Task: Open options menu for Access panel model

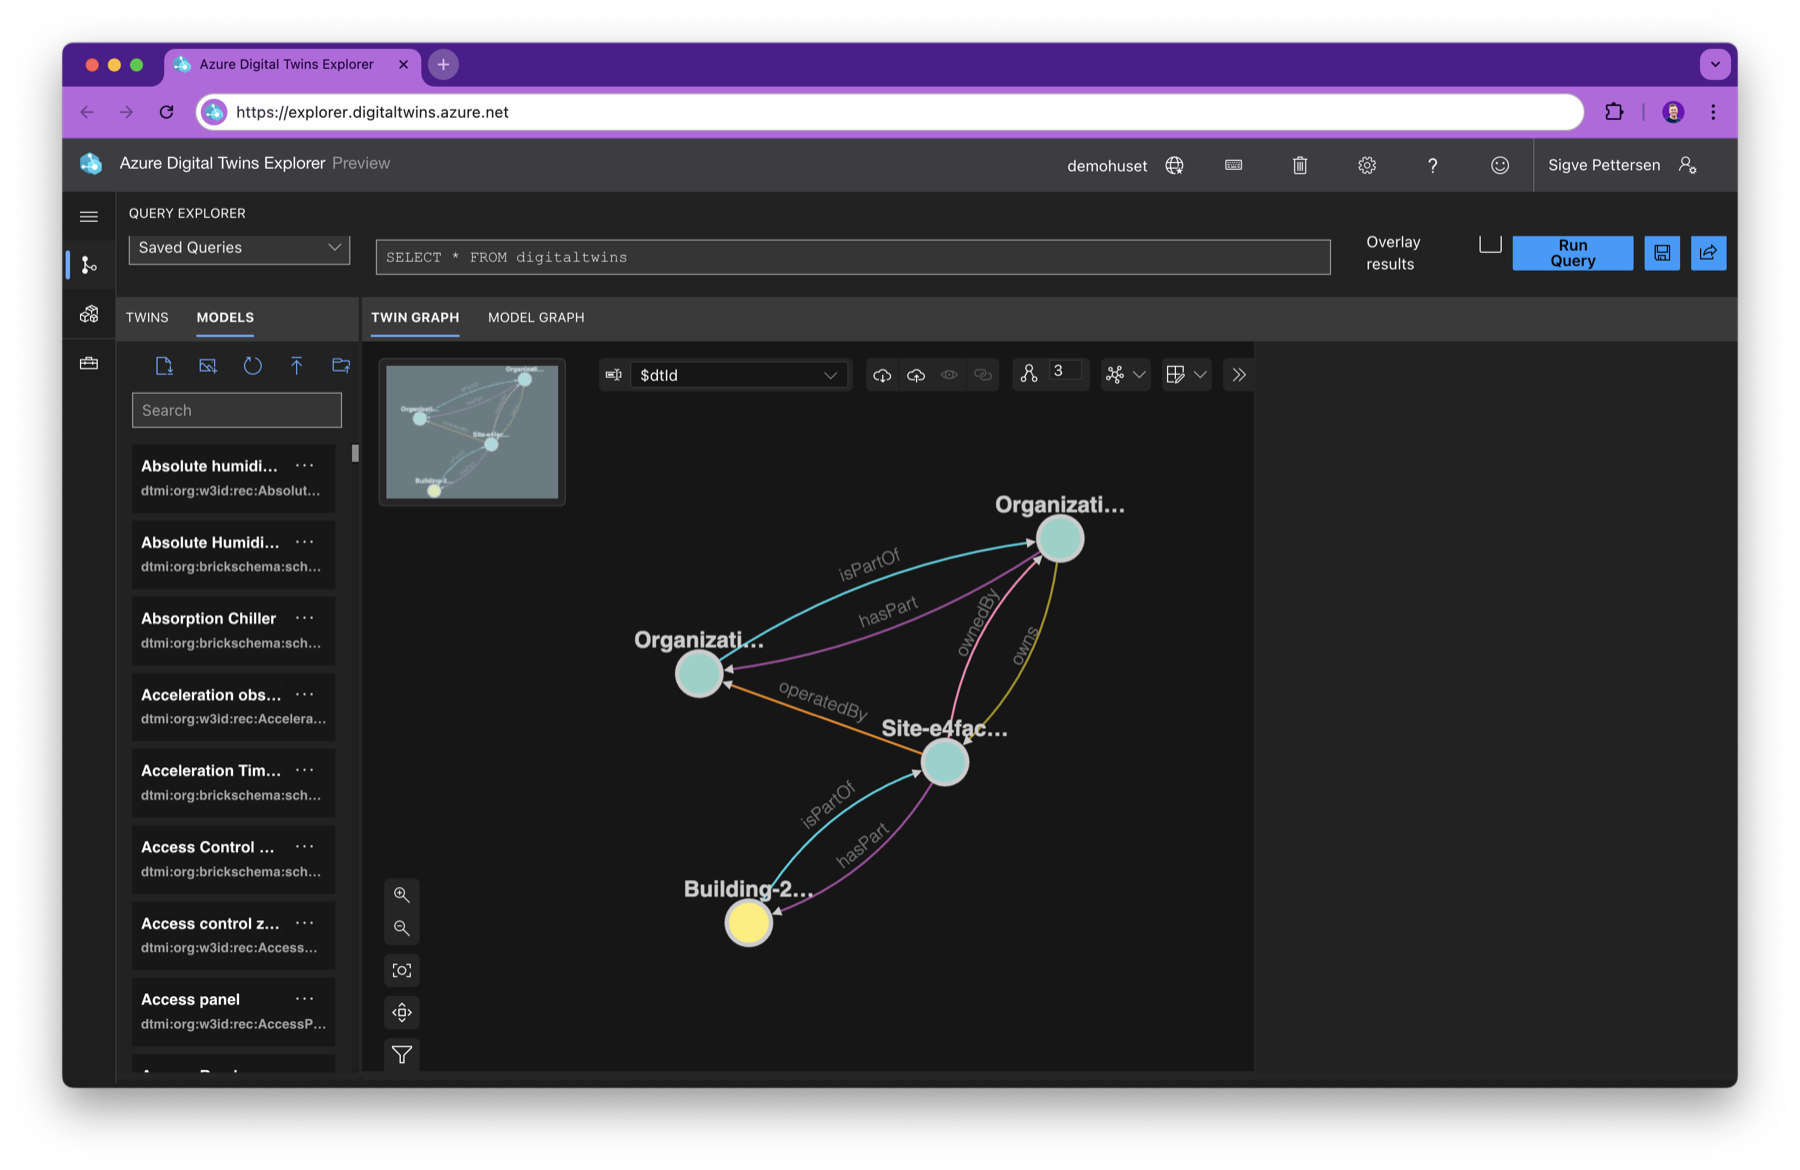Action: pos(305,999)
